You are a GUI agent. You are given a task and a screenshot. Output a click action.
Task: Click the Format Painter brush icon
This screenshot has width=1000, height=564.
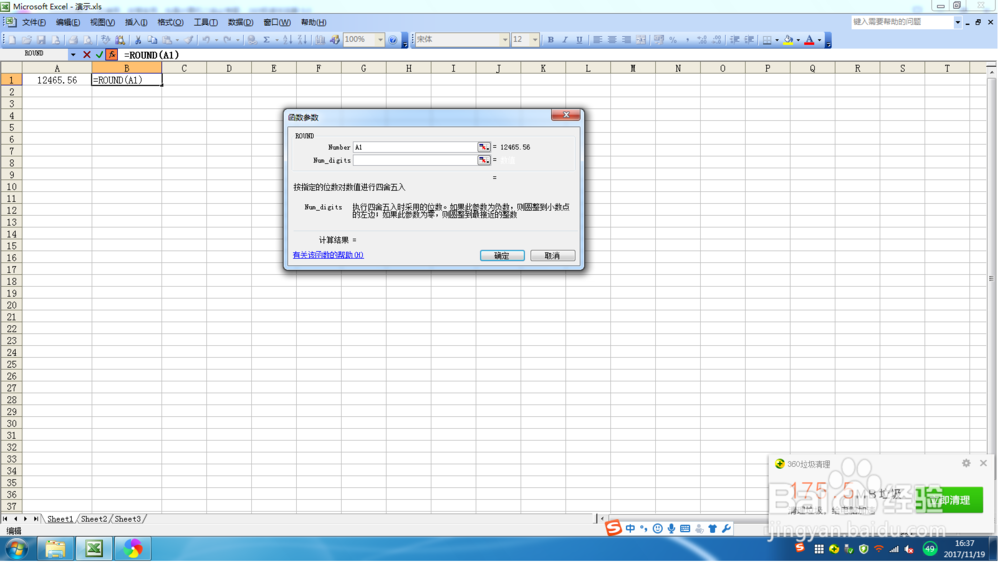189,40
